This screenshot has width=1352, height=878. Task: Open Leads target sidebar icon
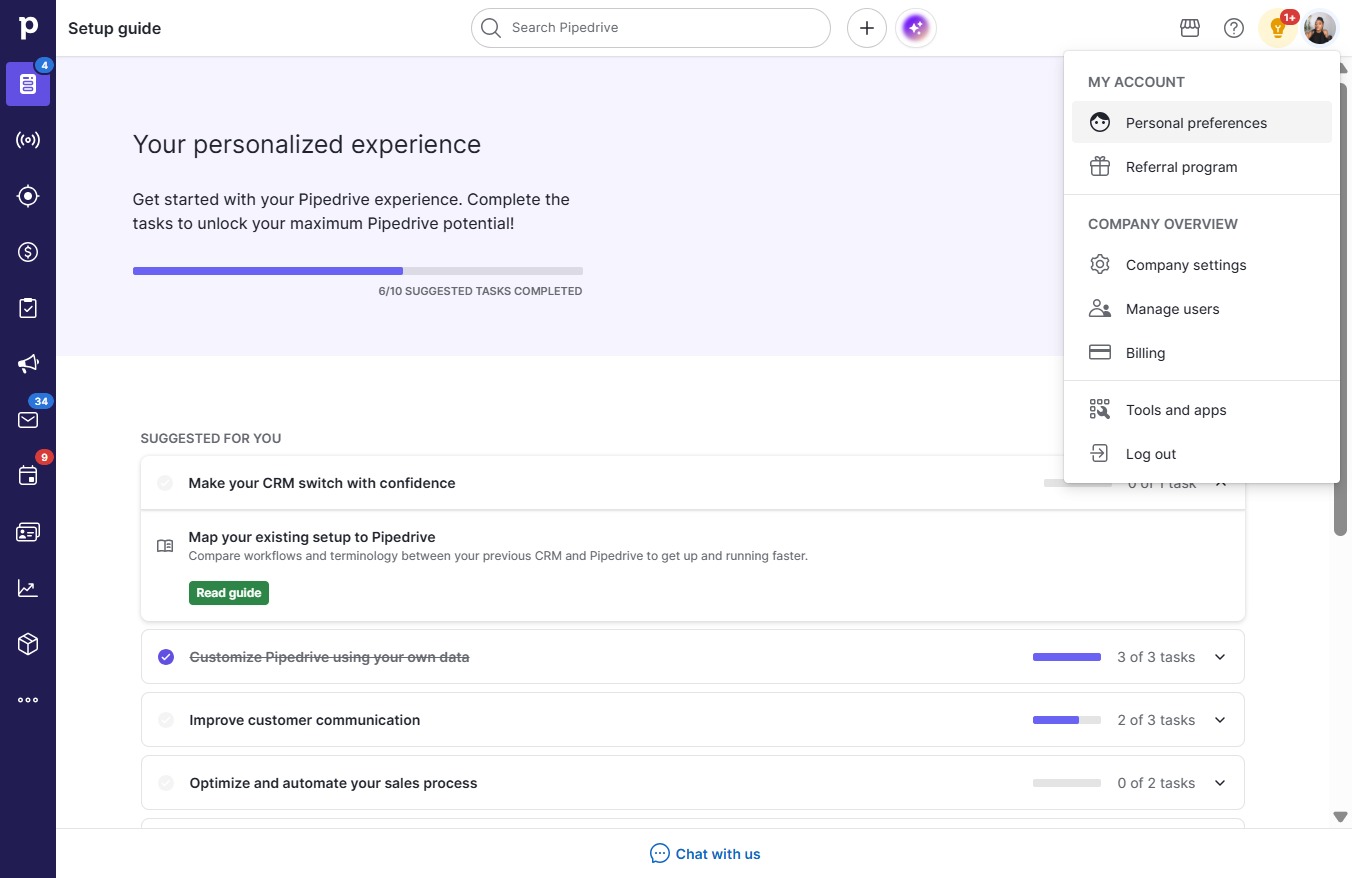[28, 196]
